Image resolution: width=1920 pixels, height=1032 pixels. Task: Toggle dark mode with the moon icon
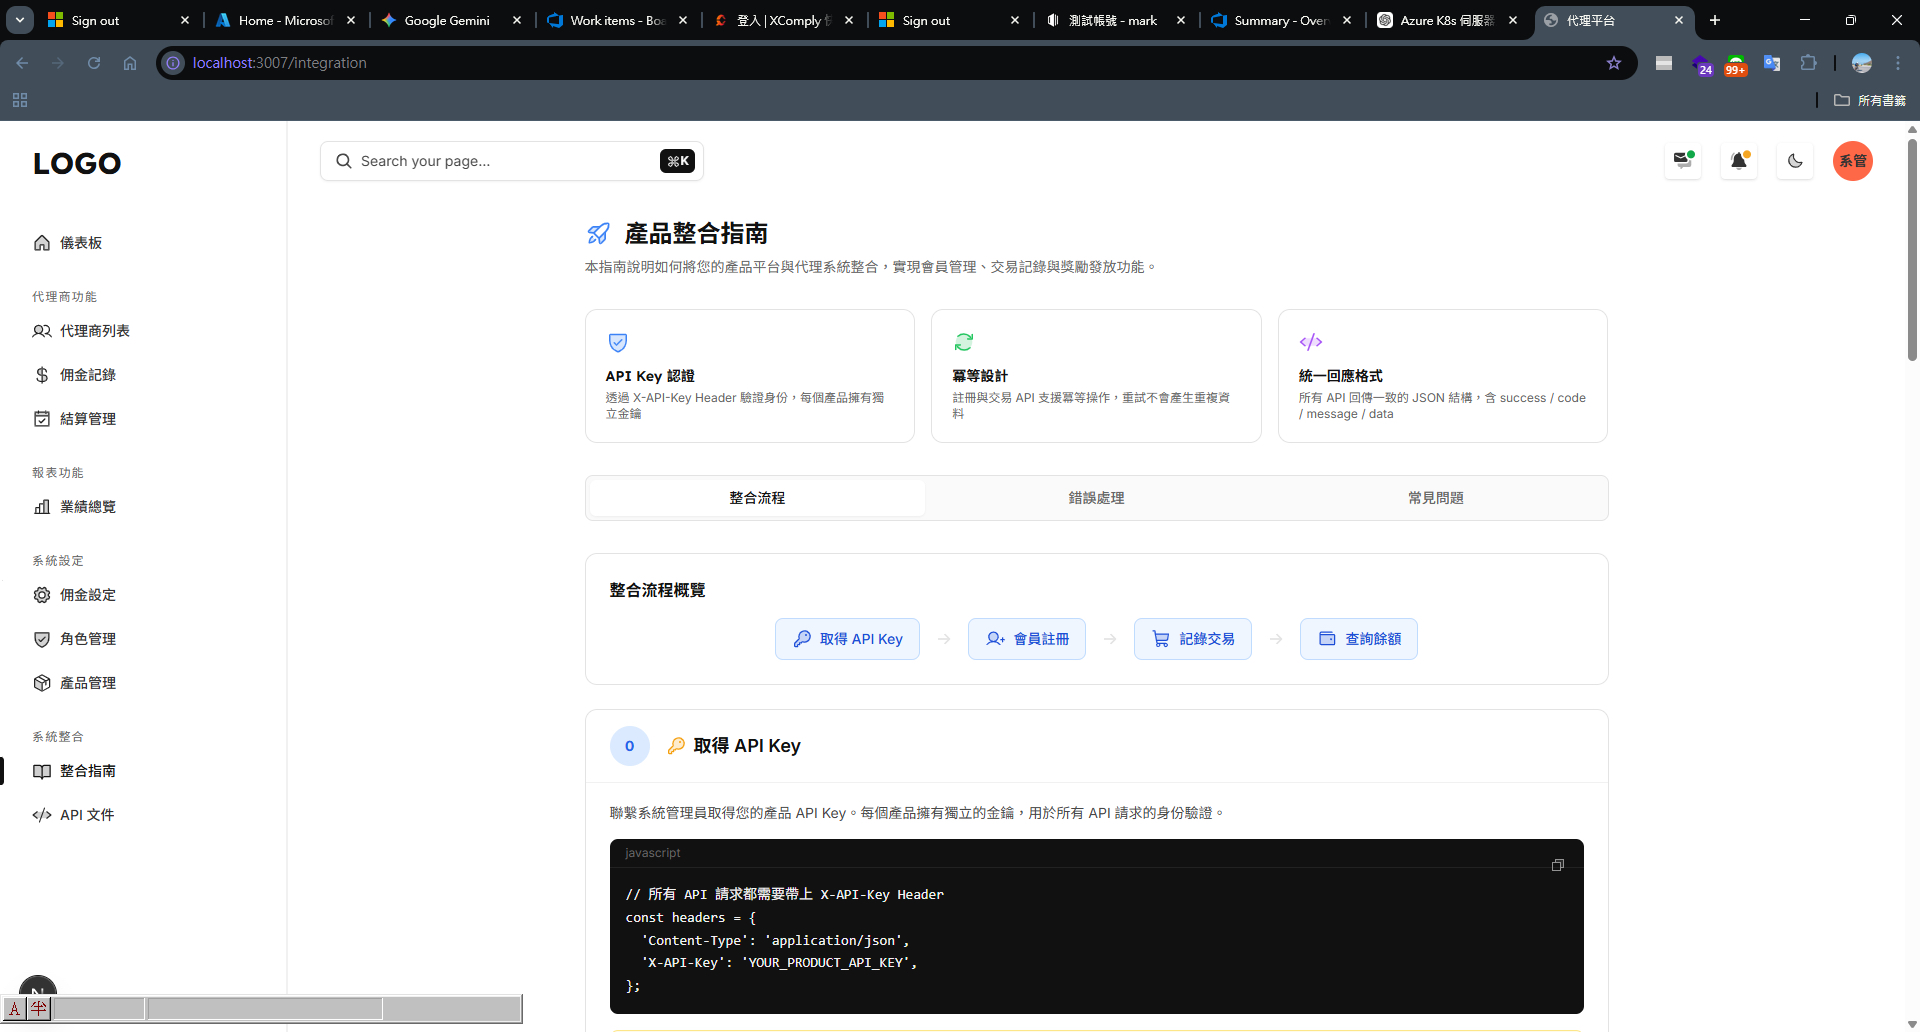point(1795,161)
